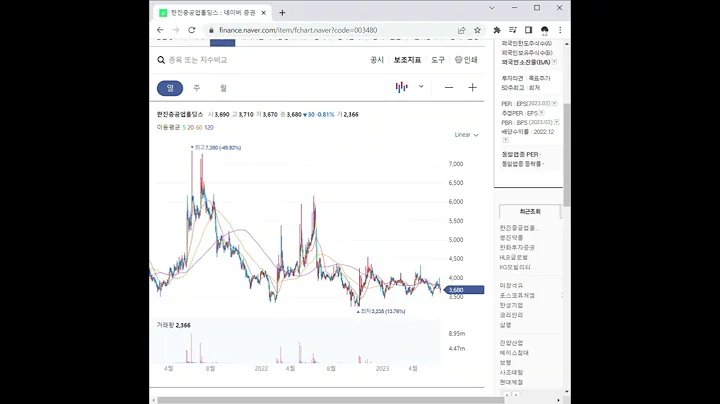Open the Linear scale dropdown
The height and width of the screenshot is (404, 720).
click(x=466, y=135)
